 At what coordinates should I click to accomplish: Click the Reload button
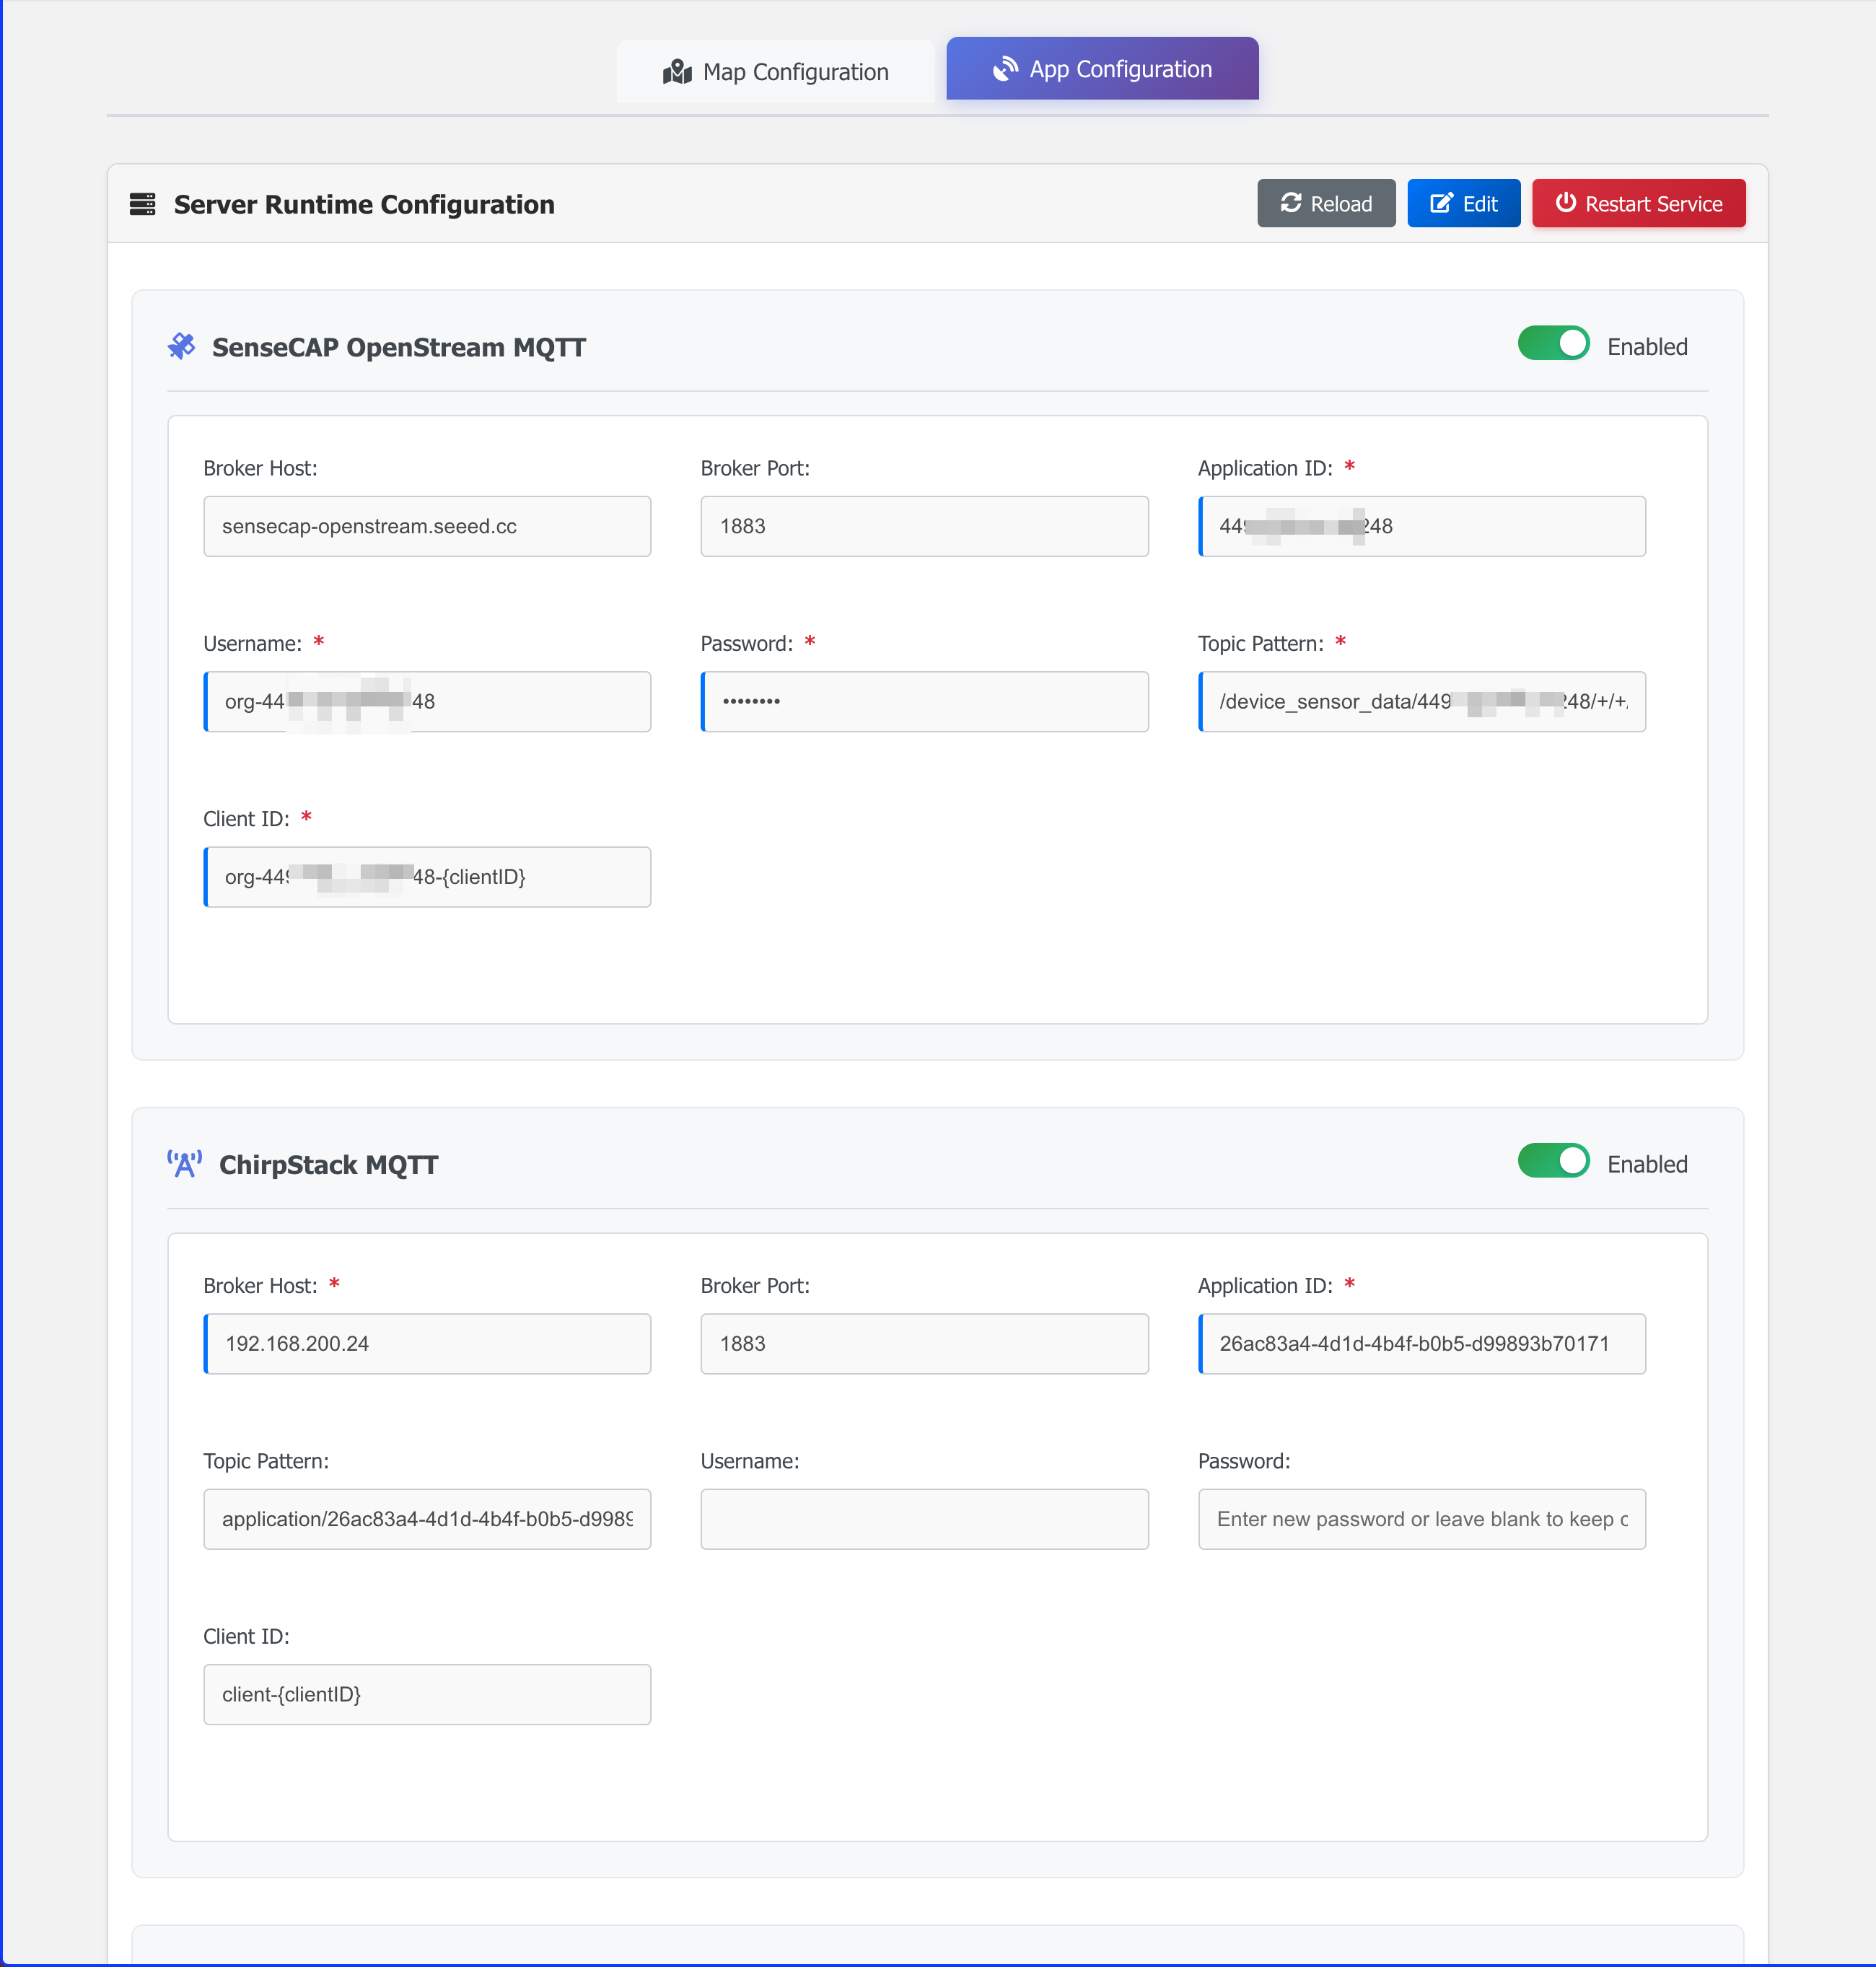1325,204
